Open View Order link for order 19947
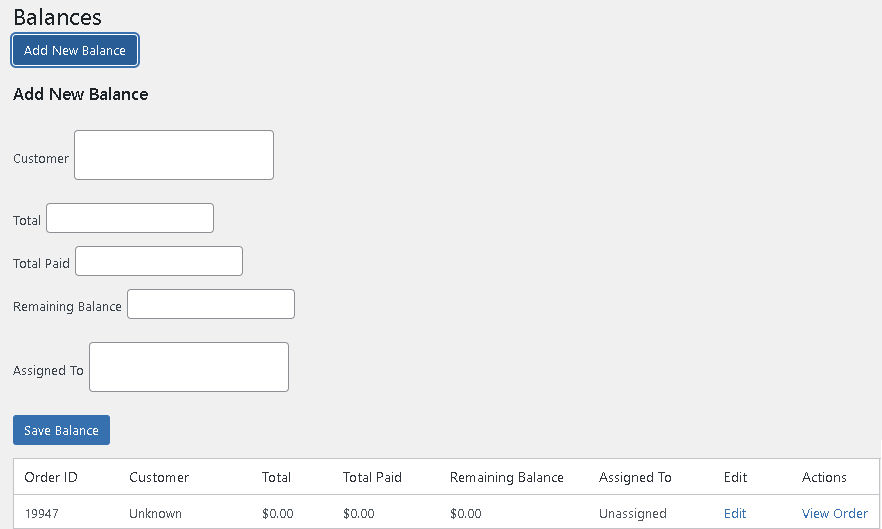 (835, 513)
